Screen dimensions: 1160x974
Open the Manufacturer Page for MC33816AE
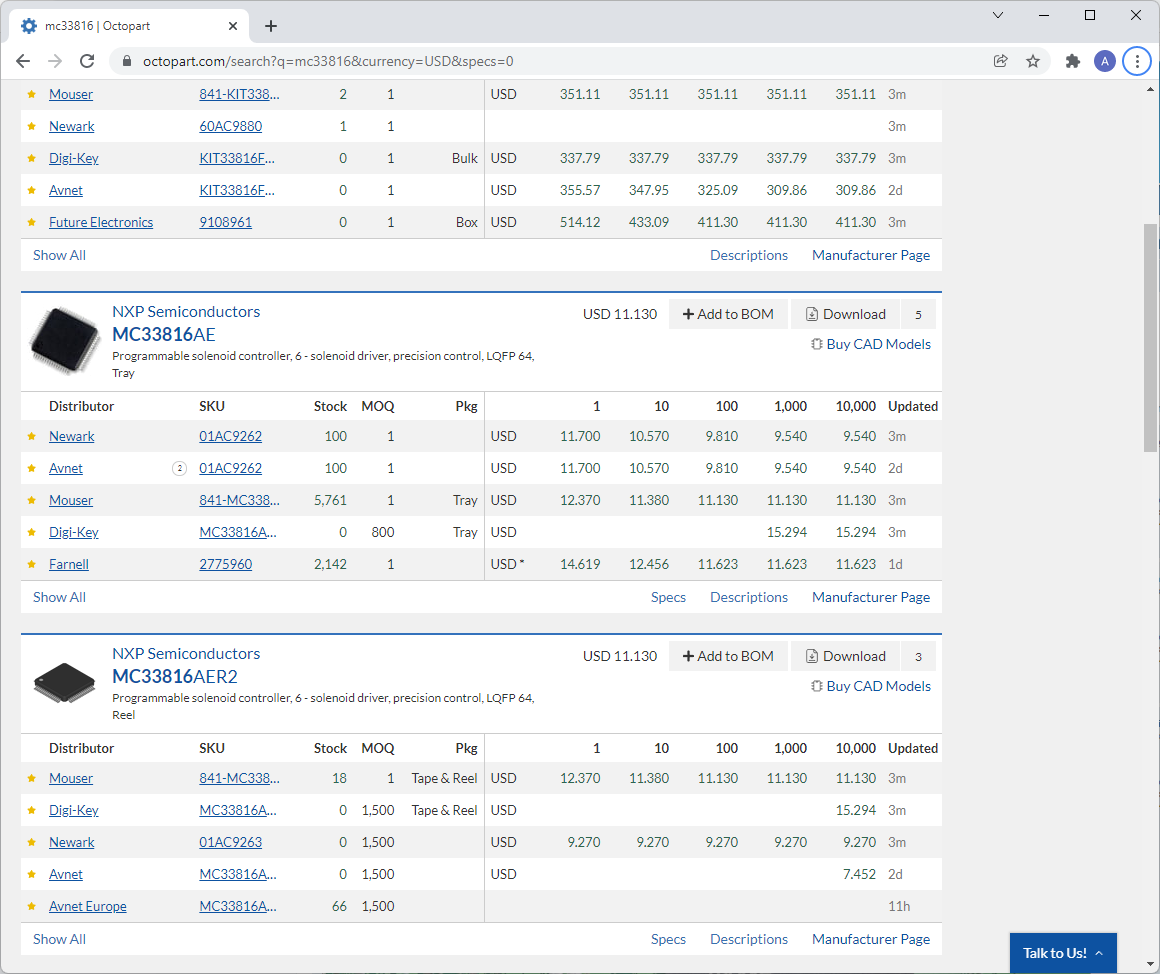pyautogui.click(x=870, y=597)
